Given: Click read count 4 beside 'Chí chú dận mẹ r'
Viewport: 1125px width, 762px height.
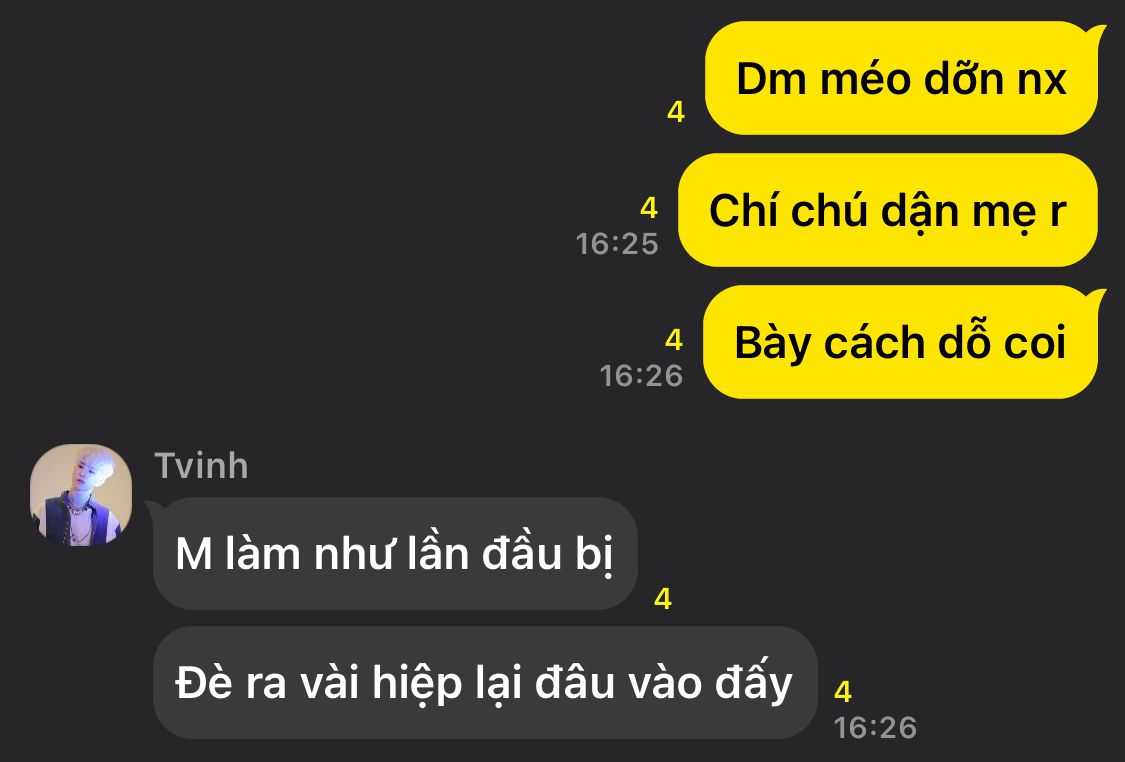Looking at the screenshot, I should (649, 208).
